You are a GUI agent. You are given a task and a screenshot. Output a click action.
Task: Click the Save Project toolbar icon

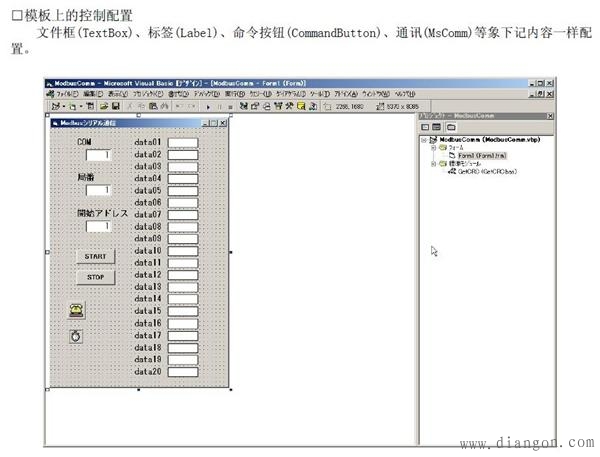(x=116, y=105)
